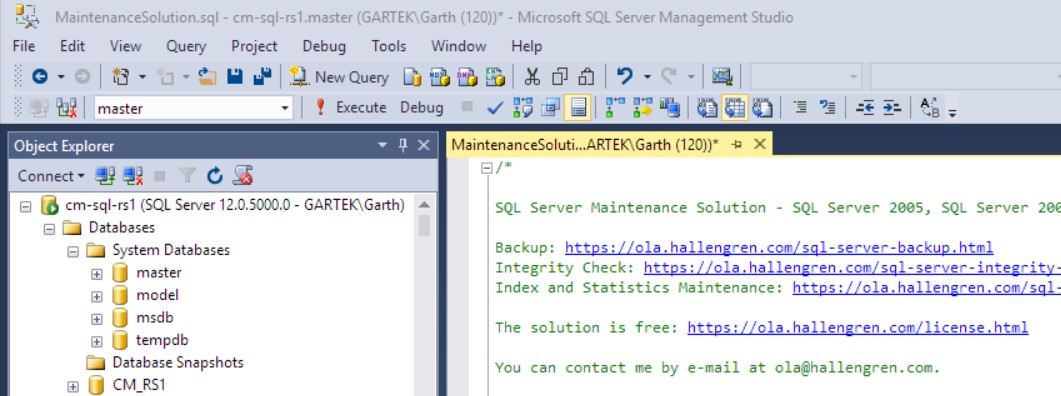Toggle auto-hide pin on Object Explorer
The height and width of the screenshot is (396, 1061).
[403, 145]
